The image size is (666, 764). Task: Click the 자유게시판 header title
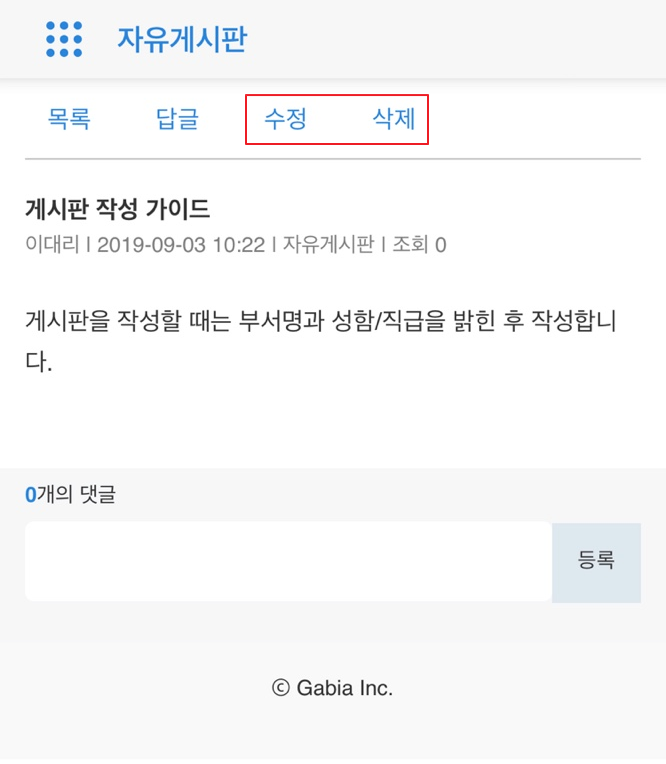pos(182,39)
